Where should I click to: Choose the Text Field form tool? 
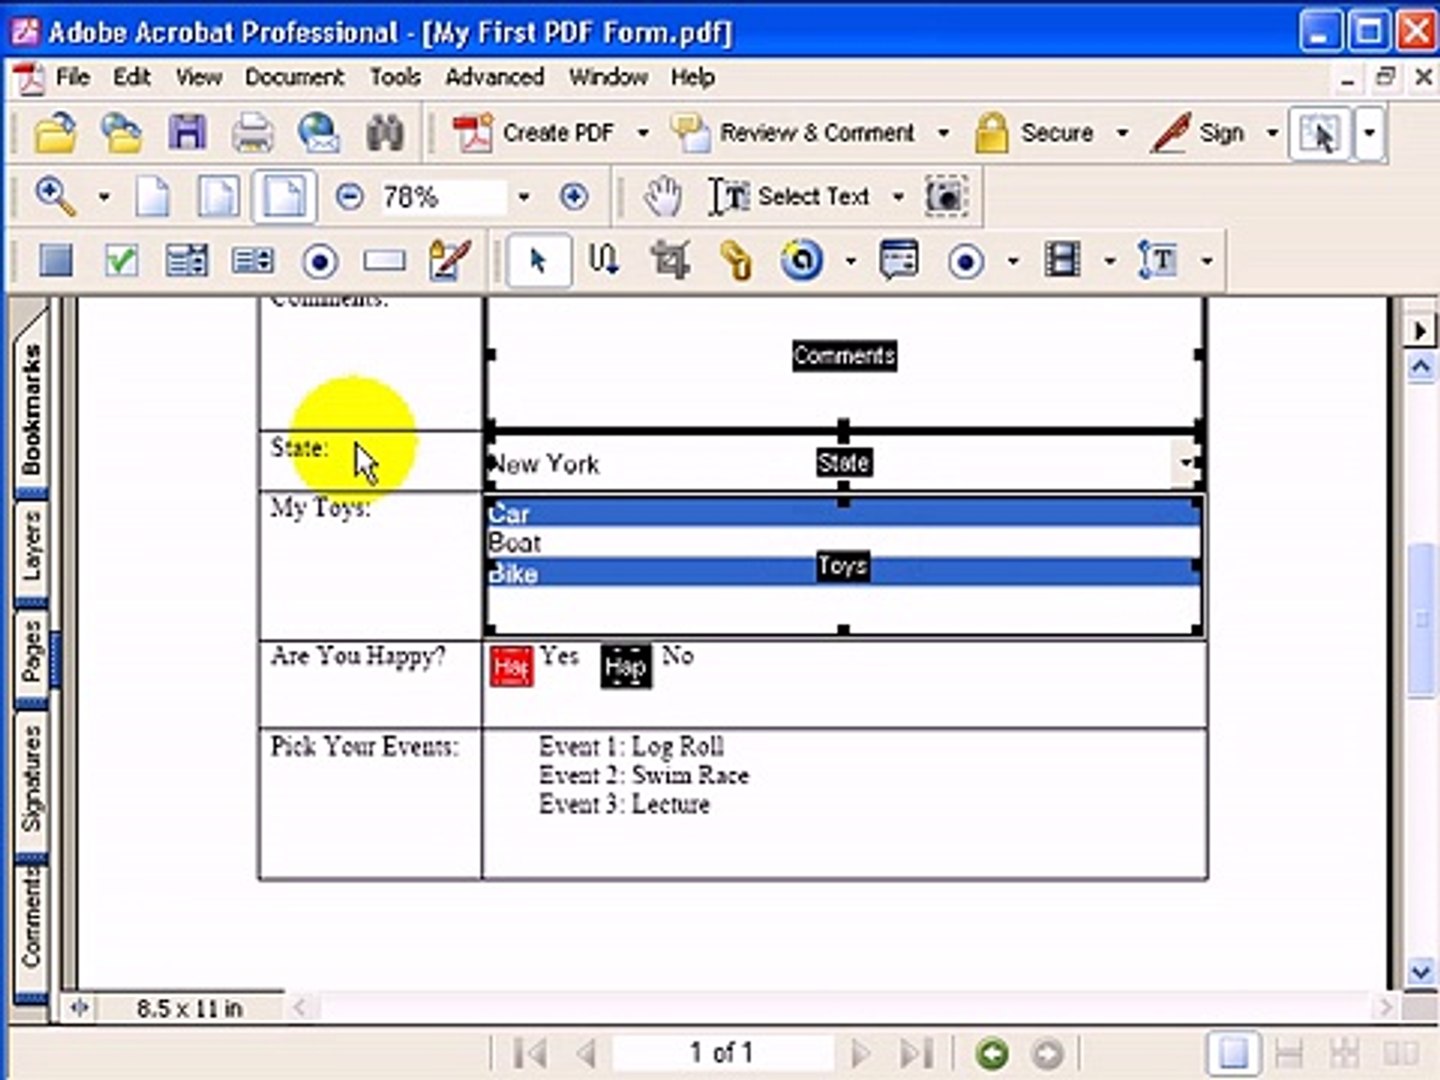pyautogui.click(x=385, y=261)
